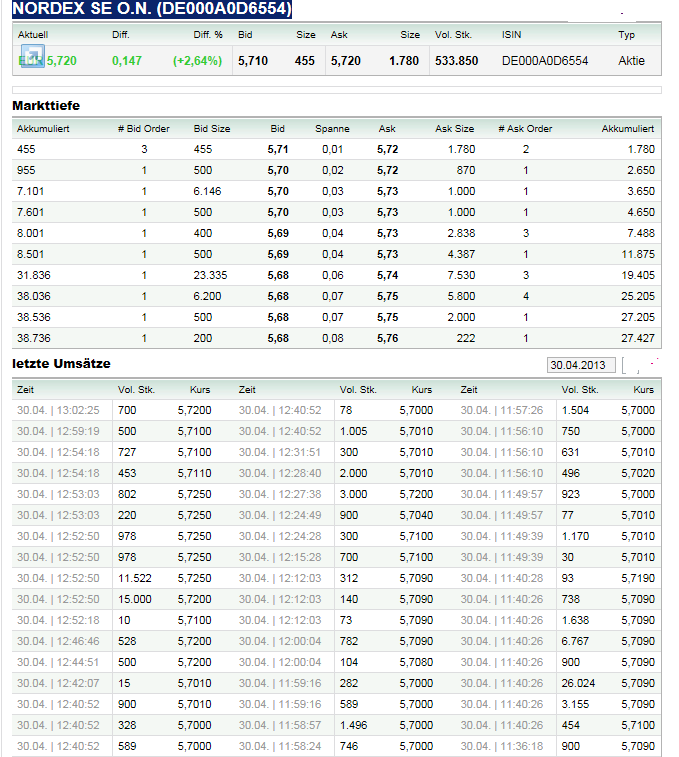Click trade volume 6.767 at 11:40:26
This screenshot has height=757, width=679.
(x=575, y=642)
